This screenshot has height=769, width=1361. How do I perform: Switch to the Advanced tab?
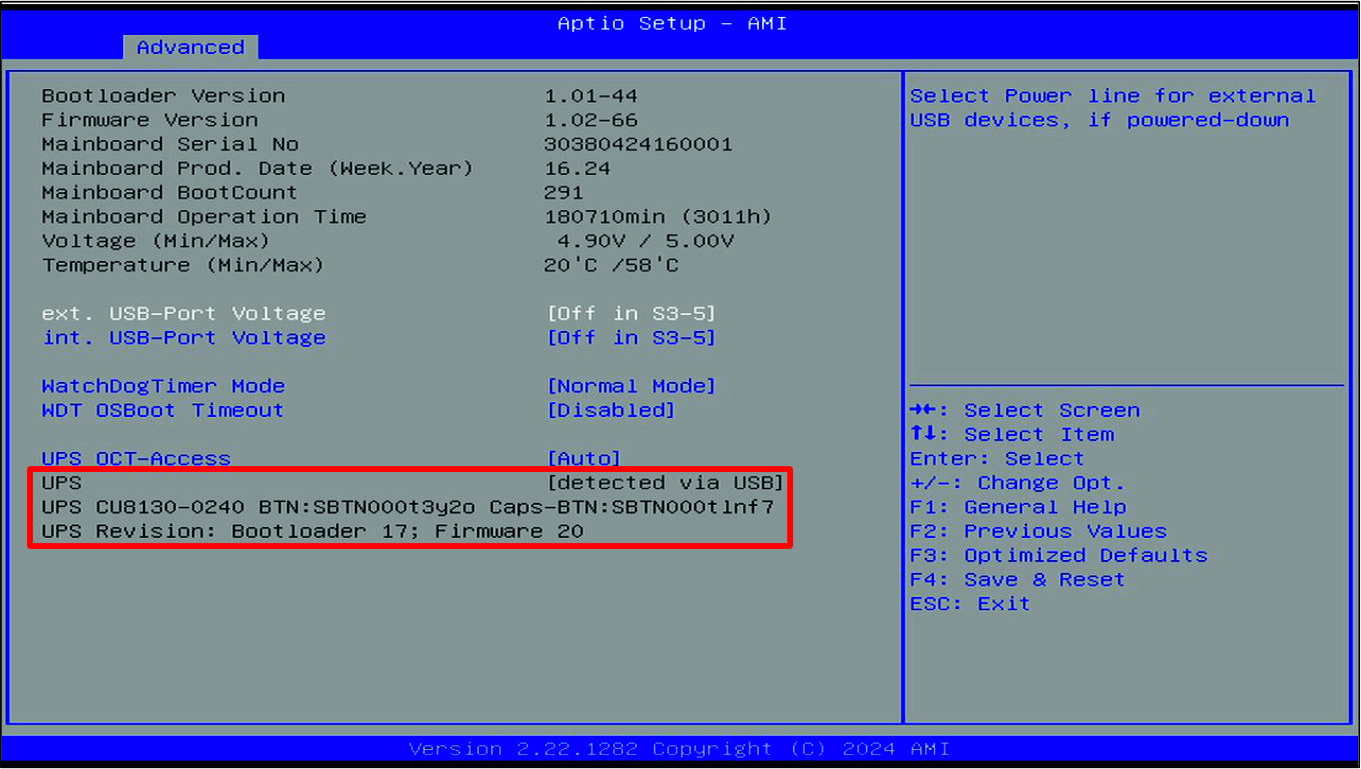pos(190,47)
